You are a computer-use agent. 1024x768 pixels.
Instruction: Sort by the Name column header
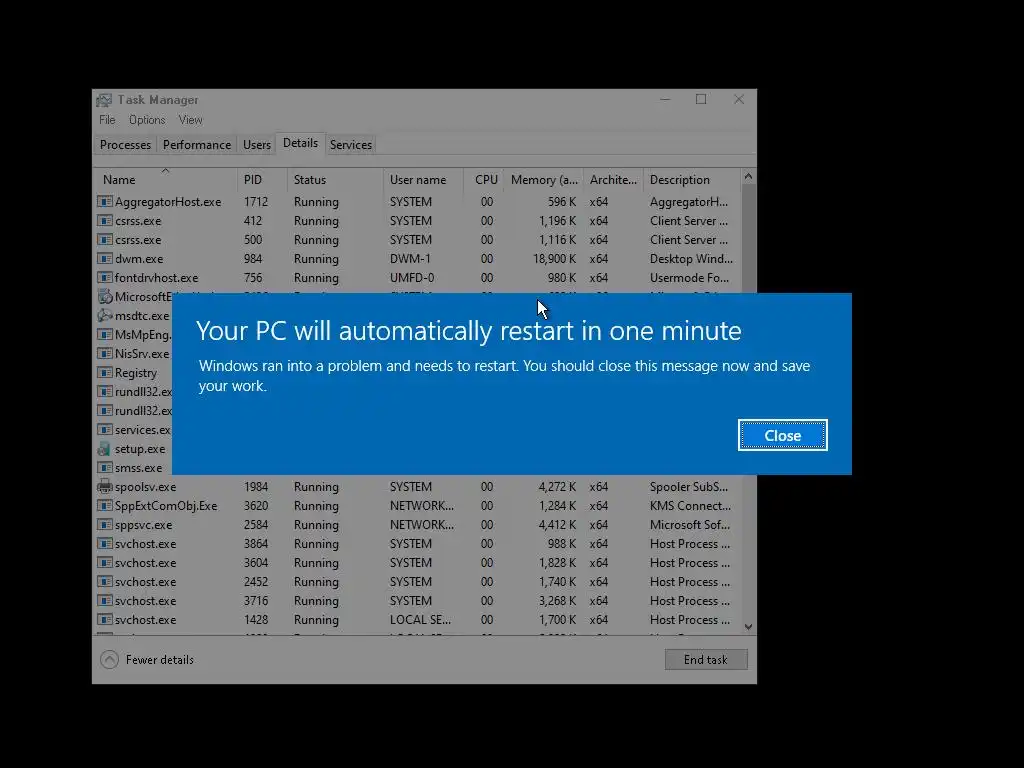(x=166, y=180)
